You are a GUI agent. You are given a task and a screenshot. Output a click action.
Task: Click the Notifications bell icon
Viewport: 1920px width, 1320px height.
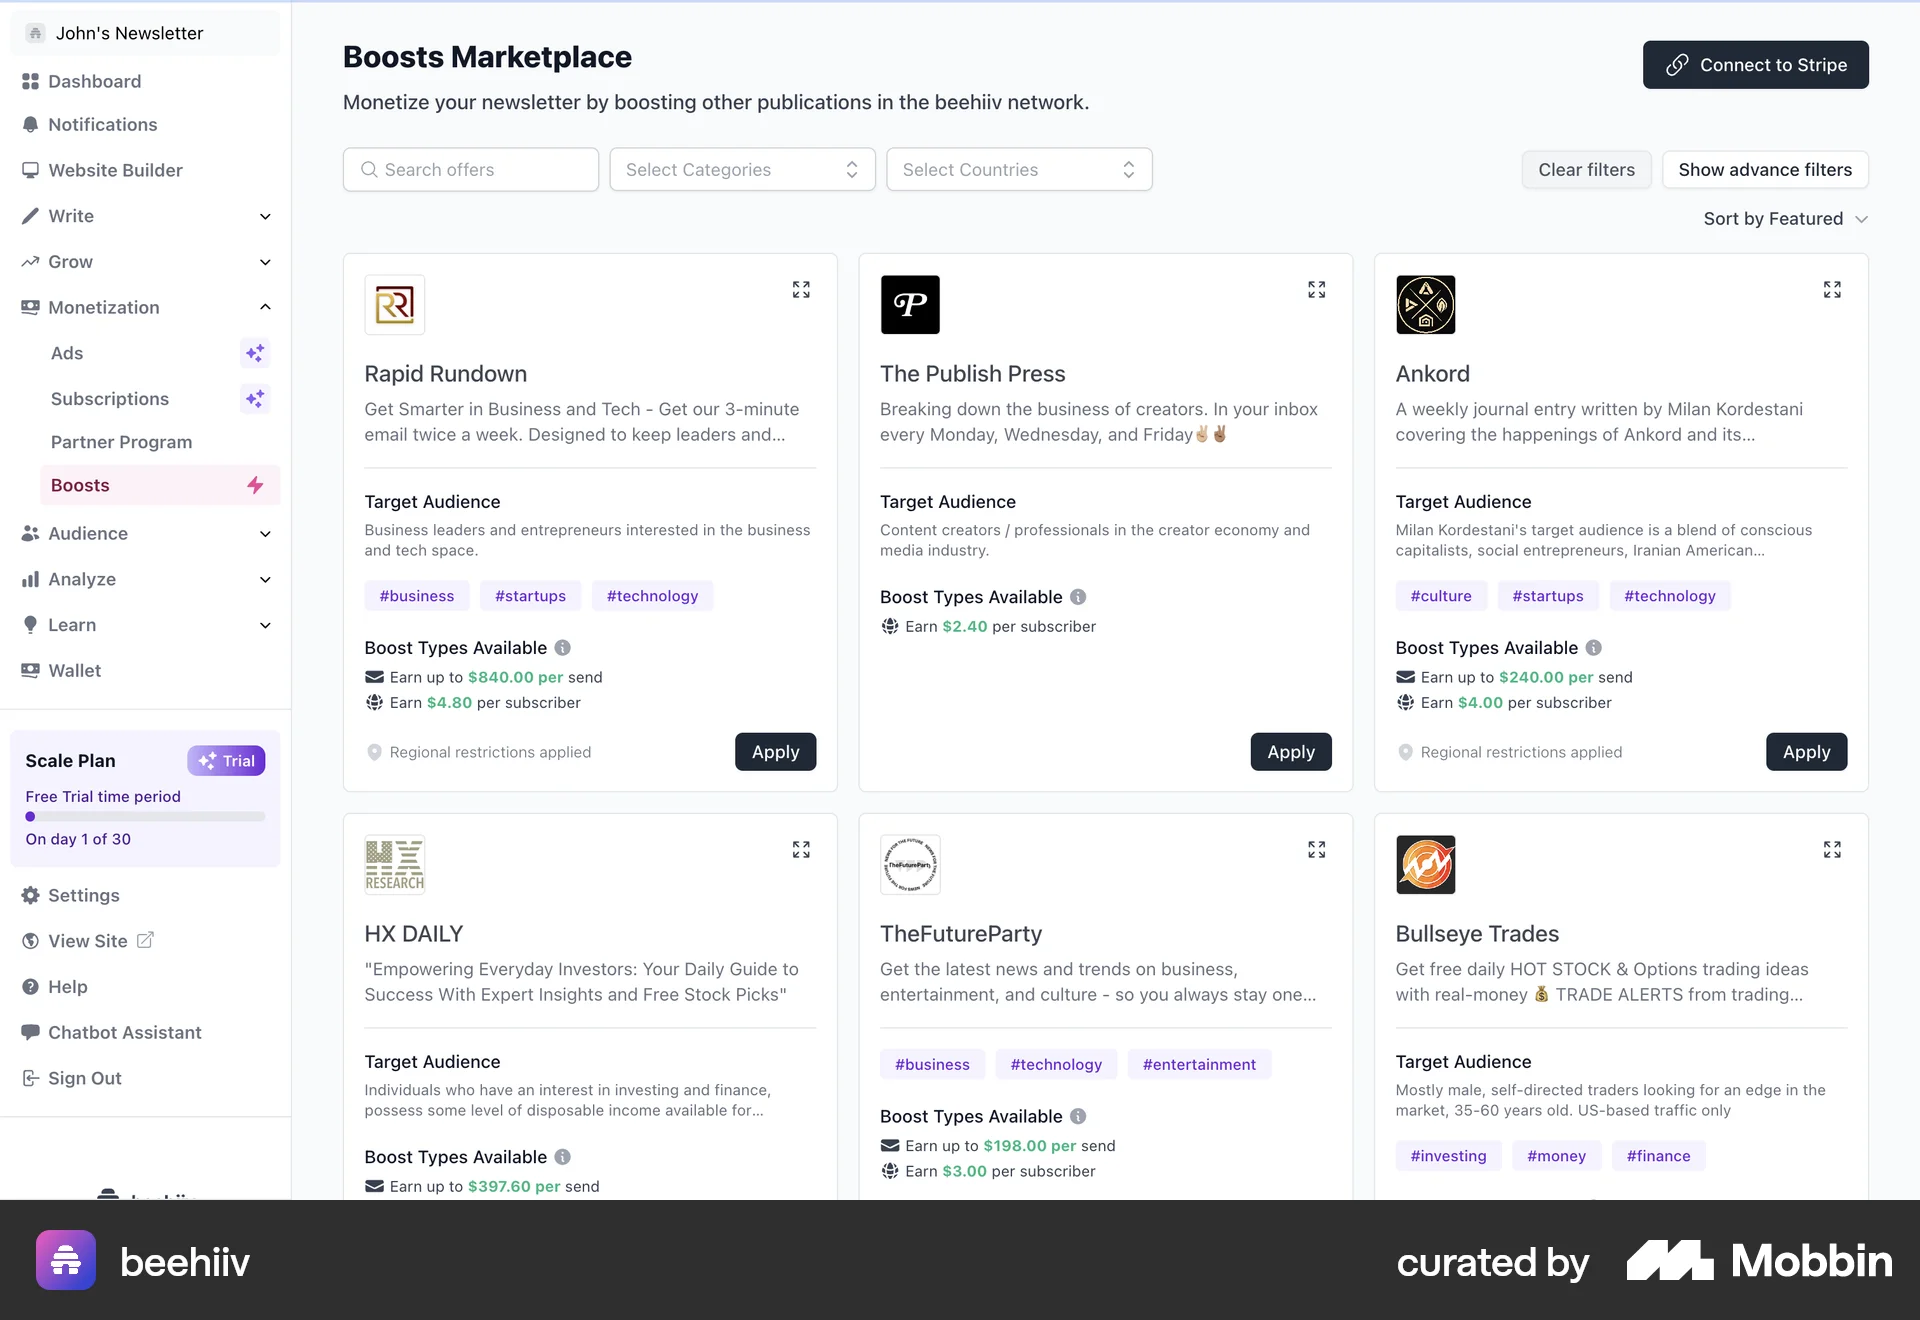(31, 125)
